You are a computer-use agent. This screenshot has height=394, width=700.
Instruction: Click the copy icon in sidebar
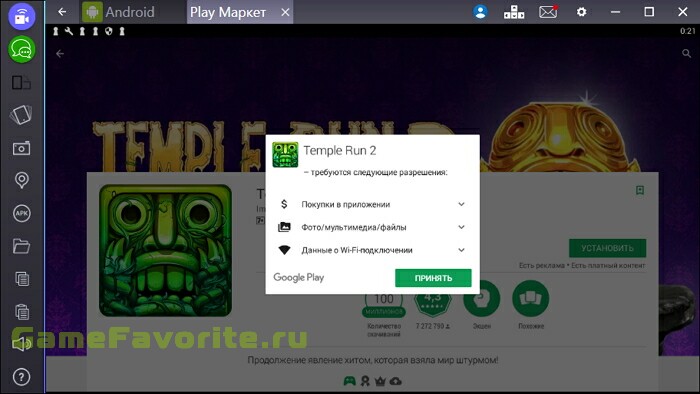pos(22,279)
